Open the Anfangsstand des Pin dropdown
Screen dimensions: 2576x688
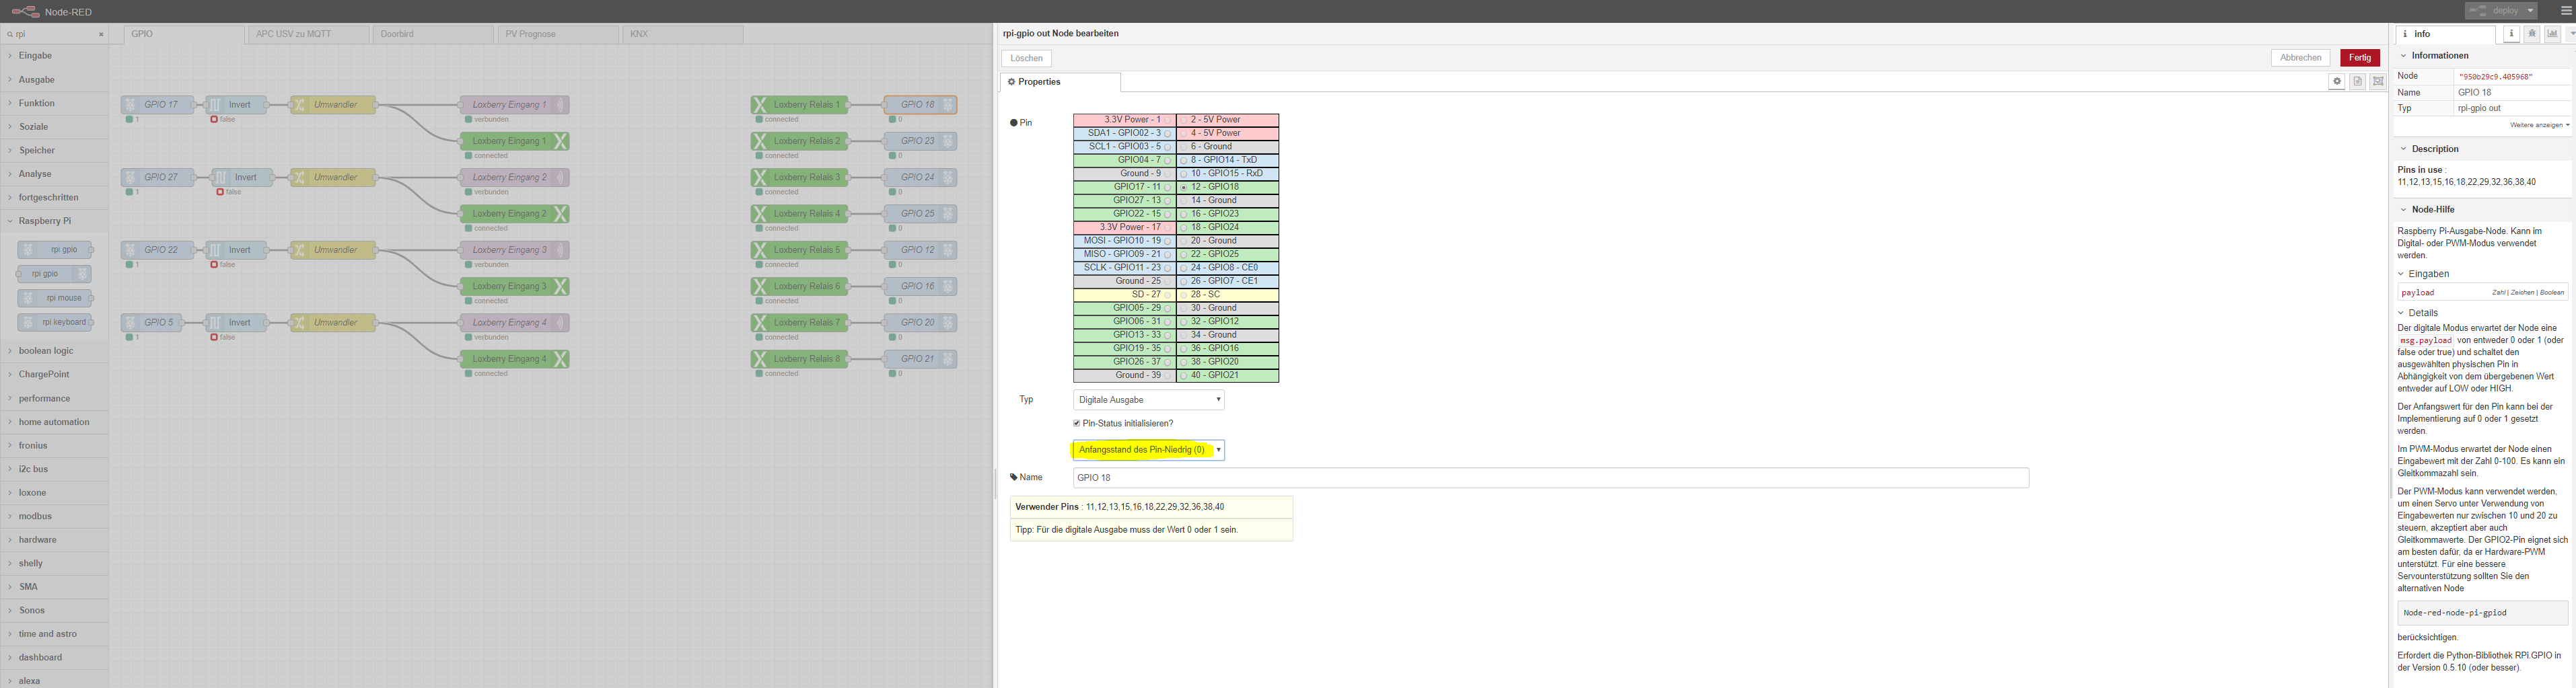point(1148,450)
